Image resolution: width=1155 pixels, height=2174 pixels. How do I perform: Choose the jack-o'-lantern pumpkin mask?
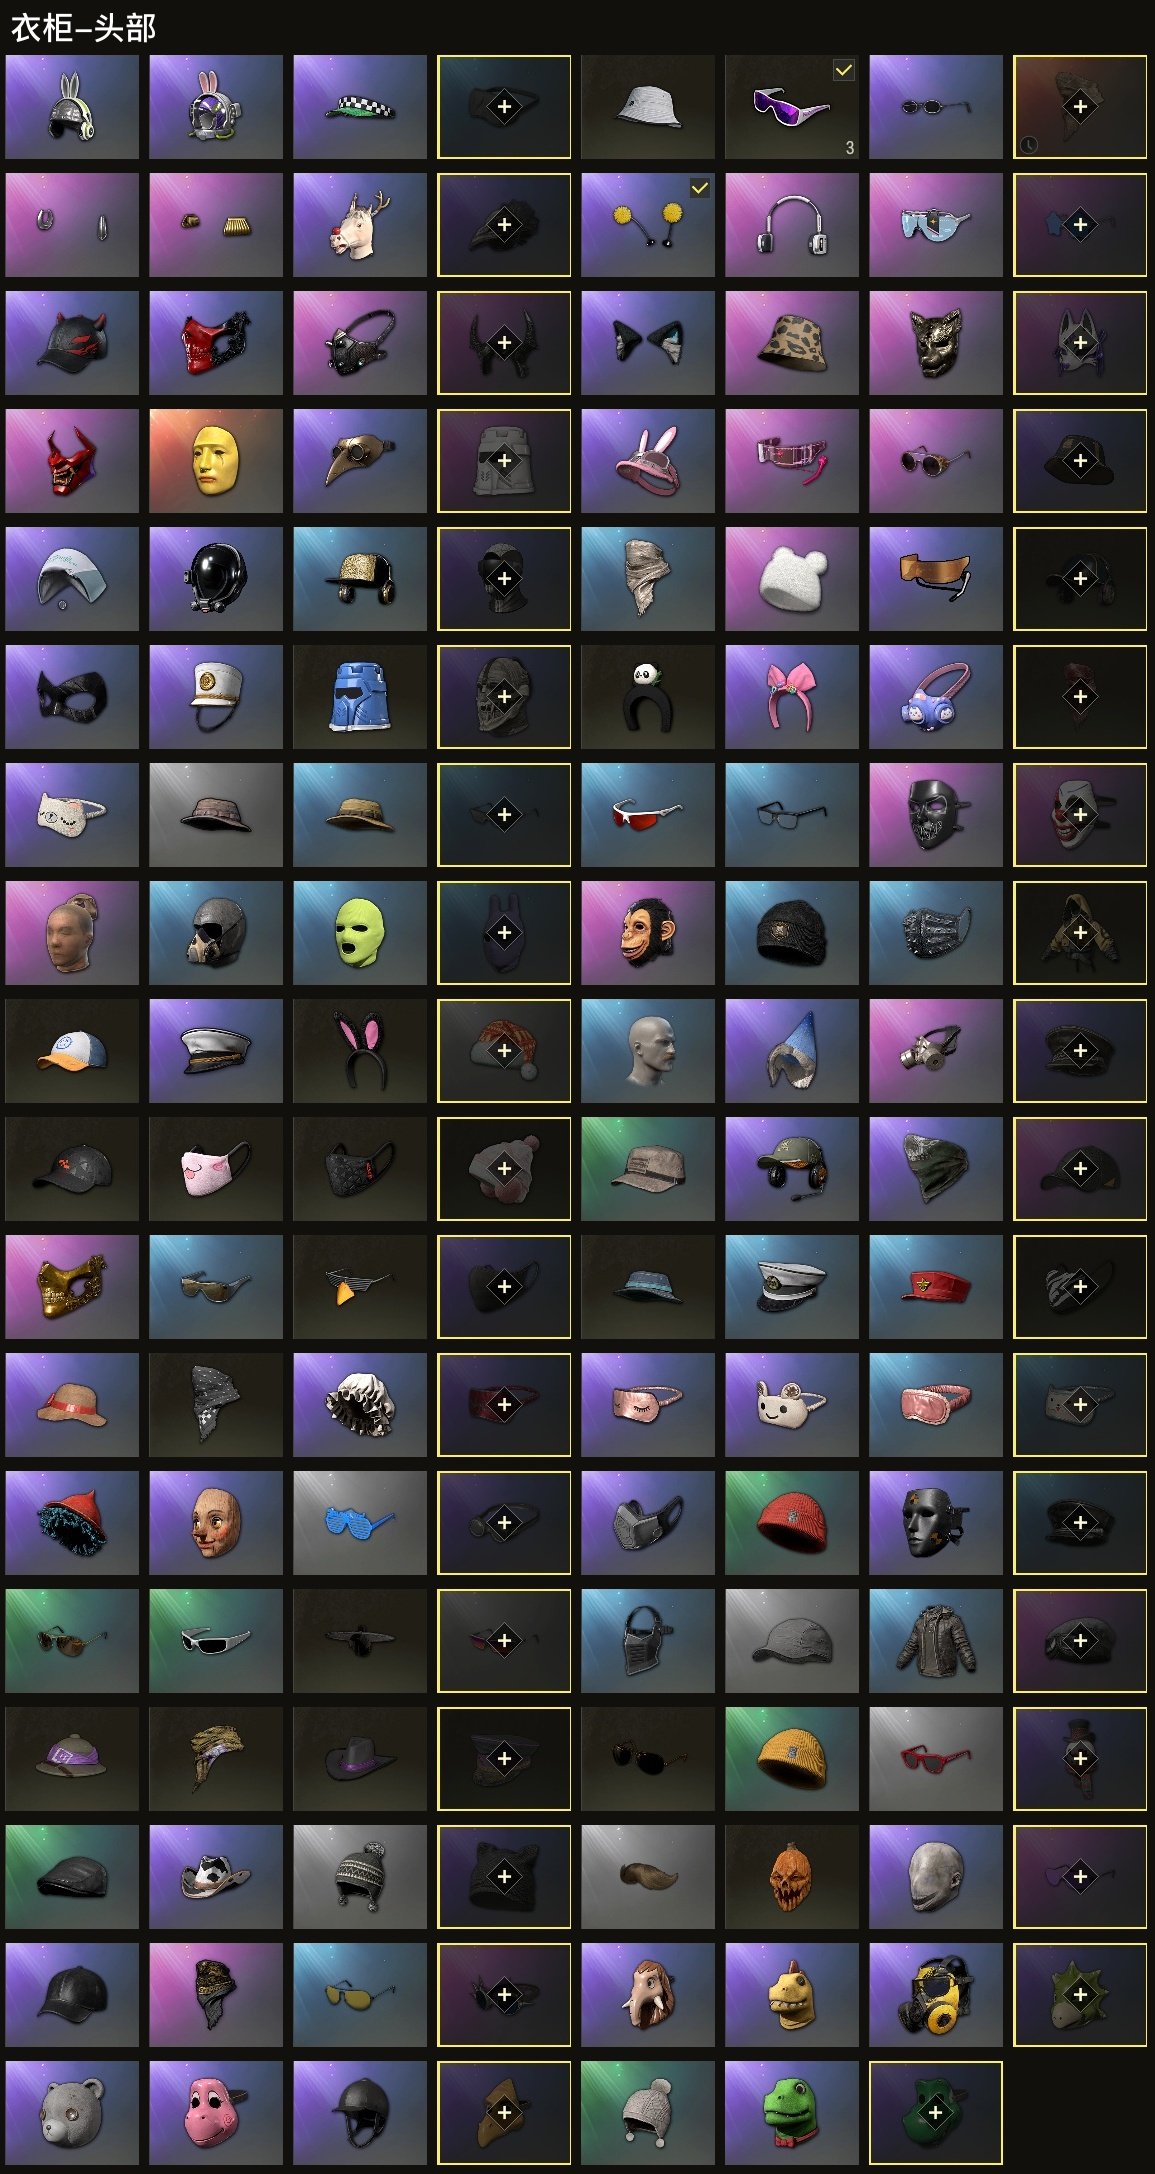click(x=792, y=1877)
